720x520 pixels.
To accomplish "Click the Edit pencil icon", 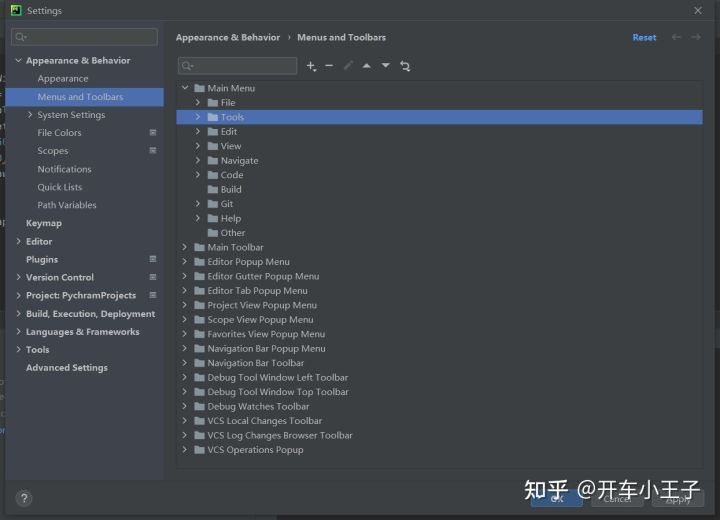I will coord(348,66).
